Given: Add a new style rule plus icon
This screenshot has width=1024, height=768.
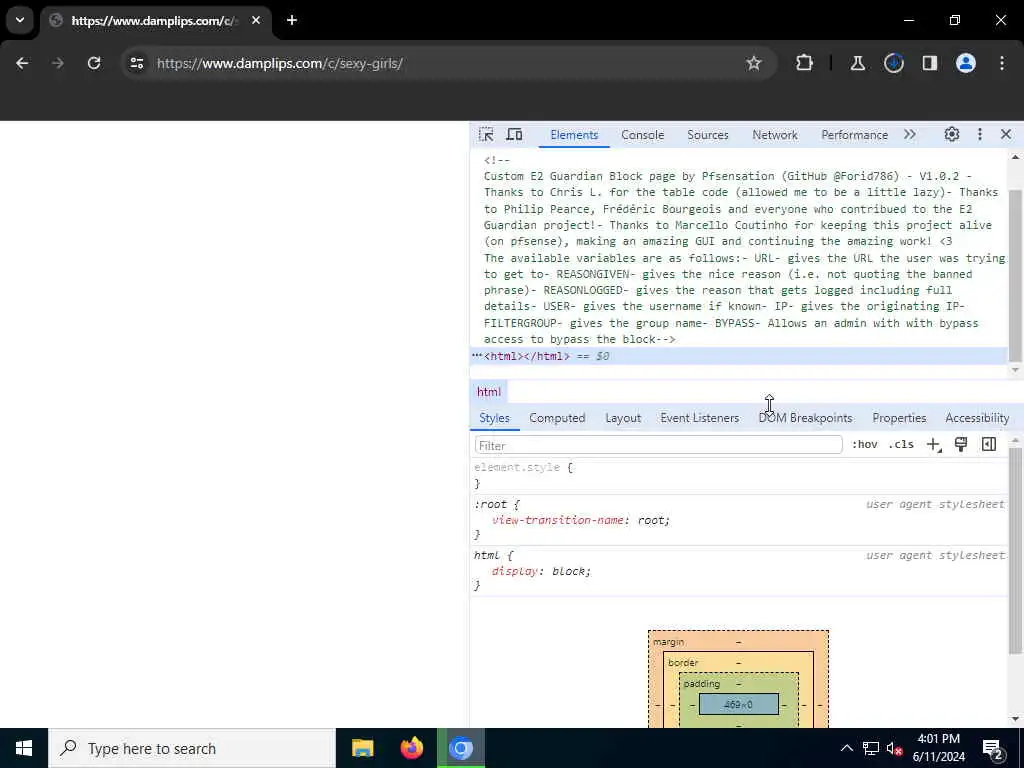Looking at the screenshot, I should pyautogui.click(x=933, y=445).
